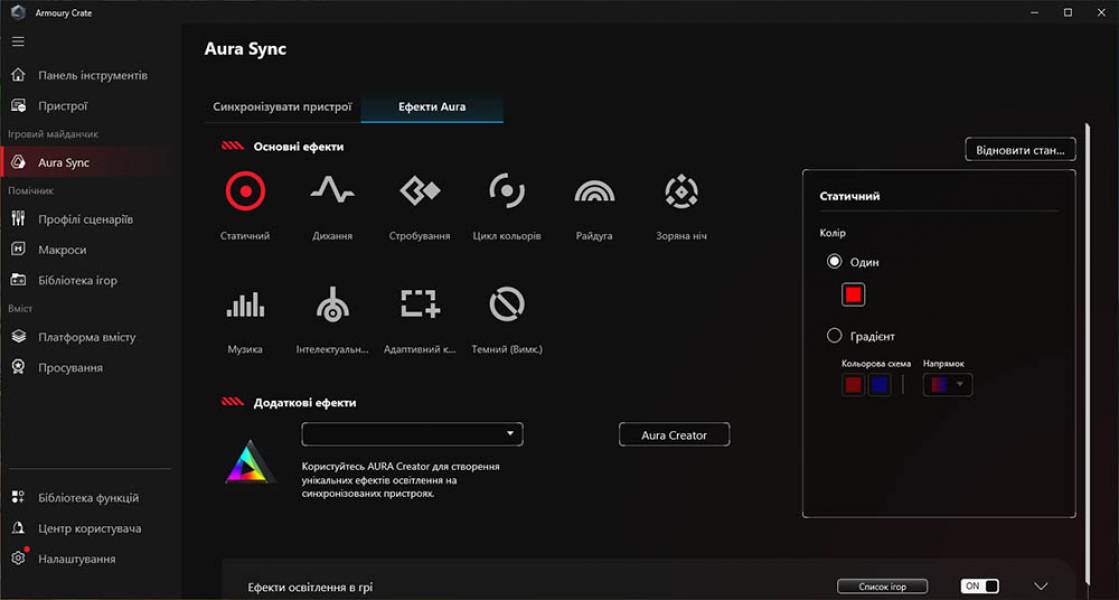Select the Цикл кольорів effect
This screenshot has width=1119, height=600.
506,192
